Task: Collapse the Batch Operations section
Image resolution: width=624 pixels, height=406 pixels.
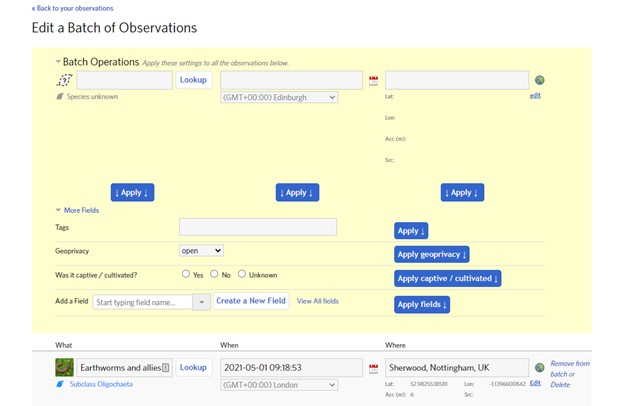Action: [x=58, y=61]
